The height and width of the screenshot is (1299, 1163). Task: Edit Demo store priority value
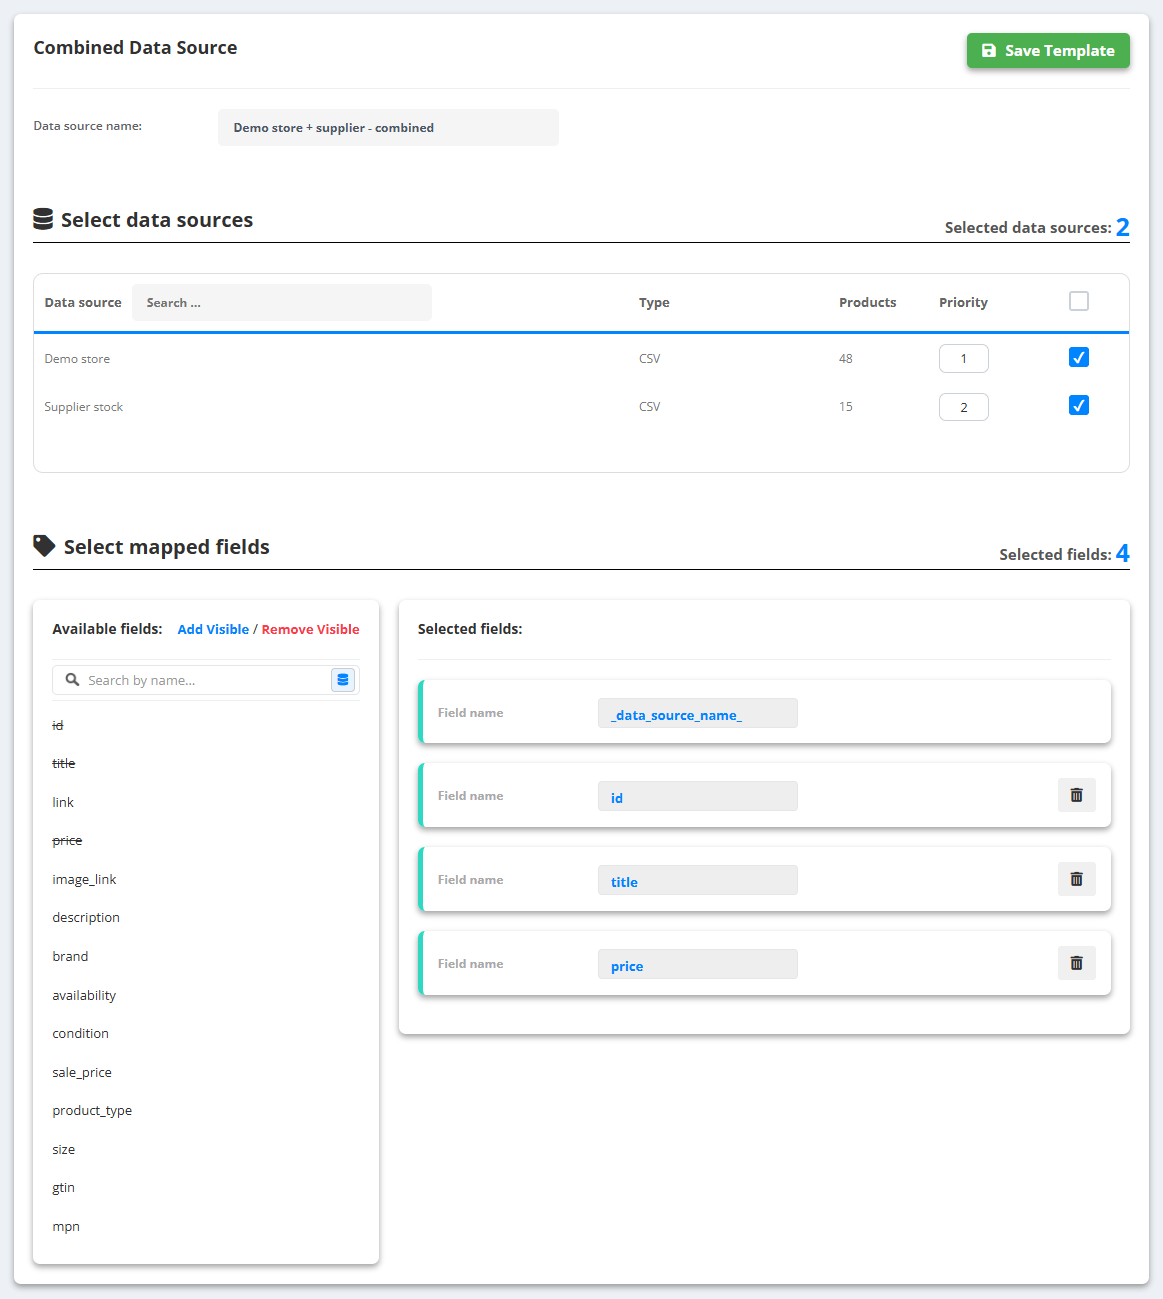(x=964, y=359)
